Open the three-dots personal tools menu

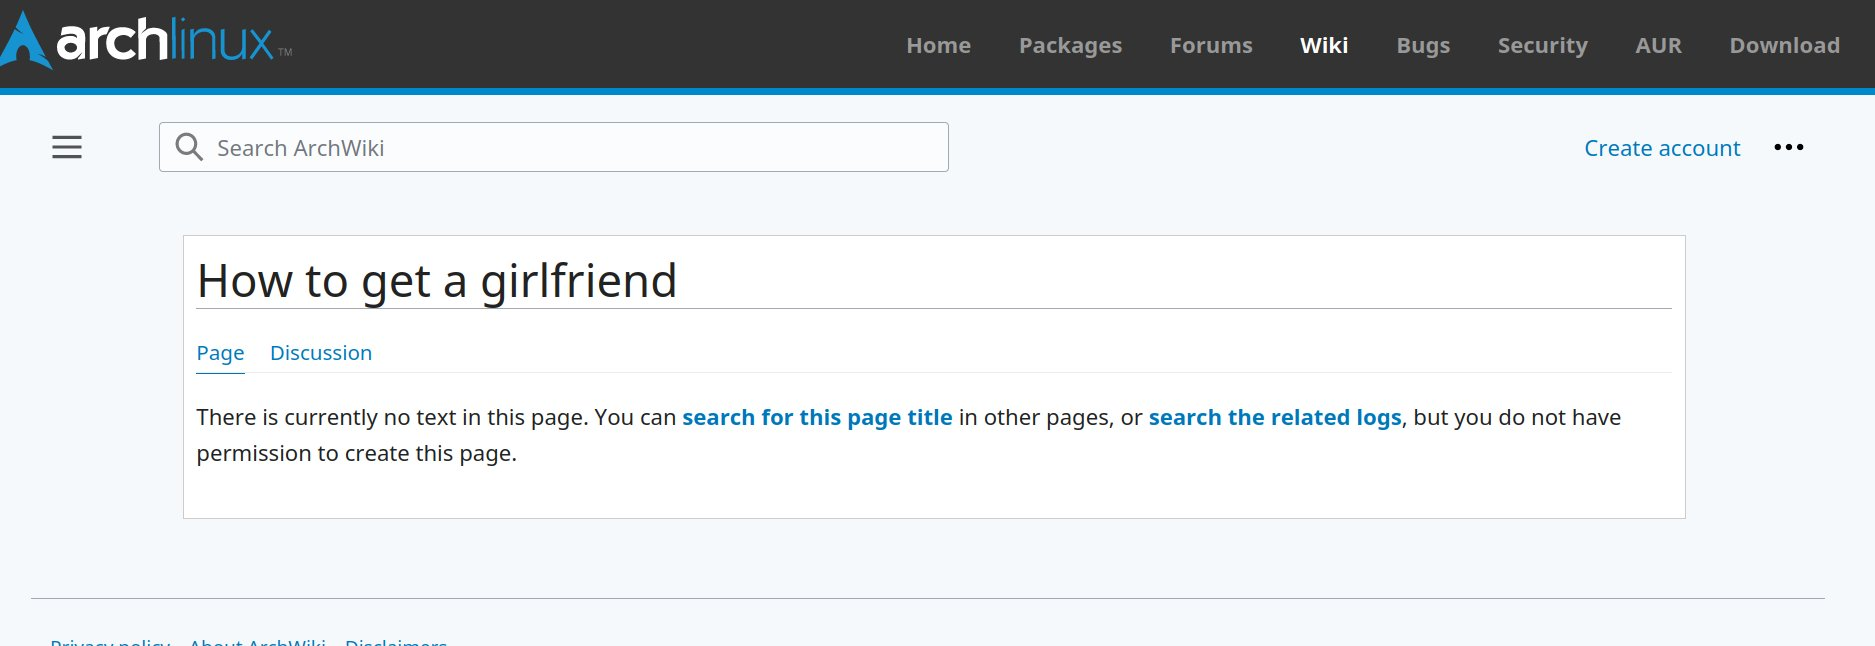click(1788, 147)
